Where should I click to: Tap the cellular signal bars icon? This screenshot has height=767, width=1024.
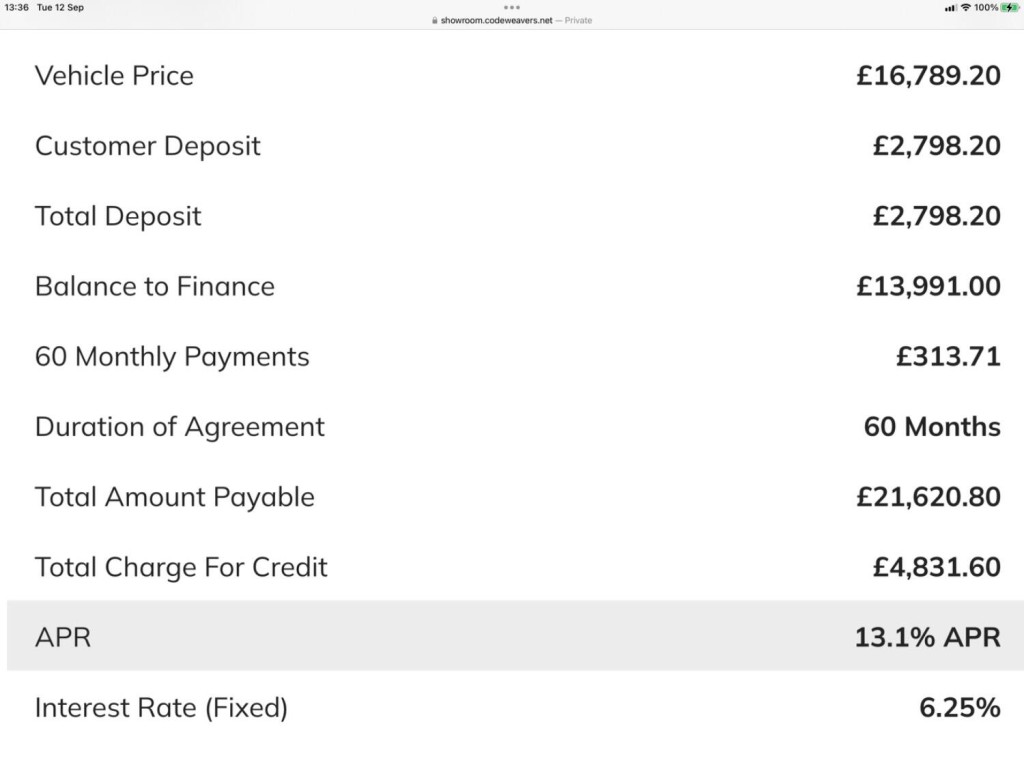pos(951,8)
